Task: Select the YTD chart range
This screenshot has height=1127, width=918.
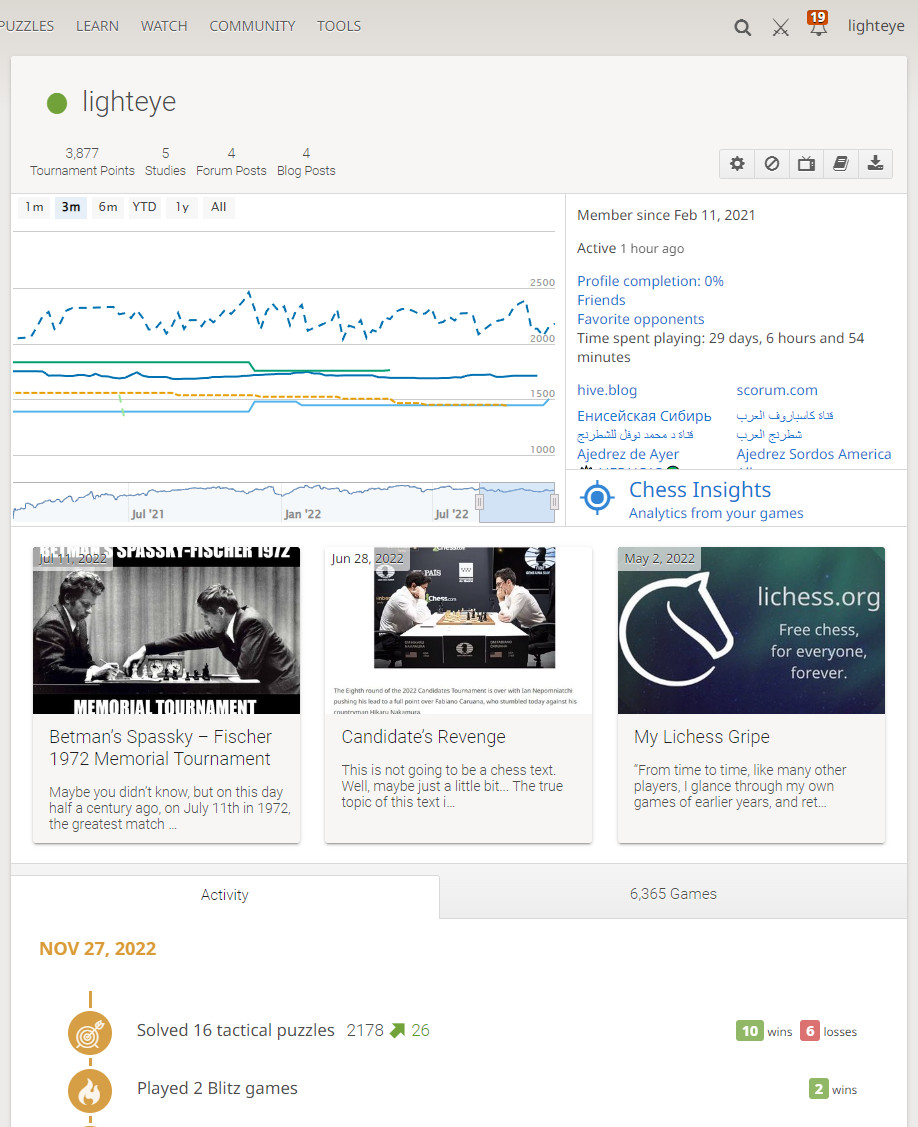Action: pos(144,207)
